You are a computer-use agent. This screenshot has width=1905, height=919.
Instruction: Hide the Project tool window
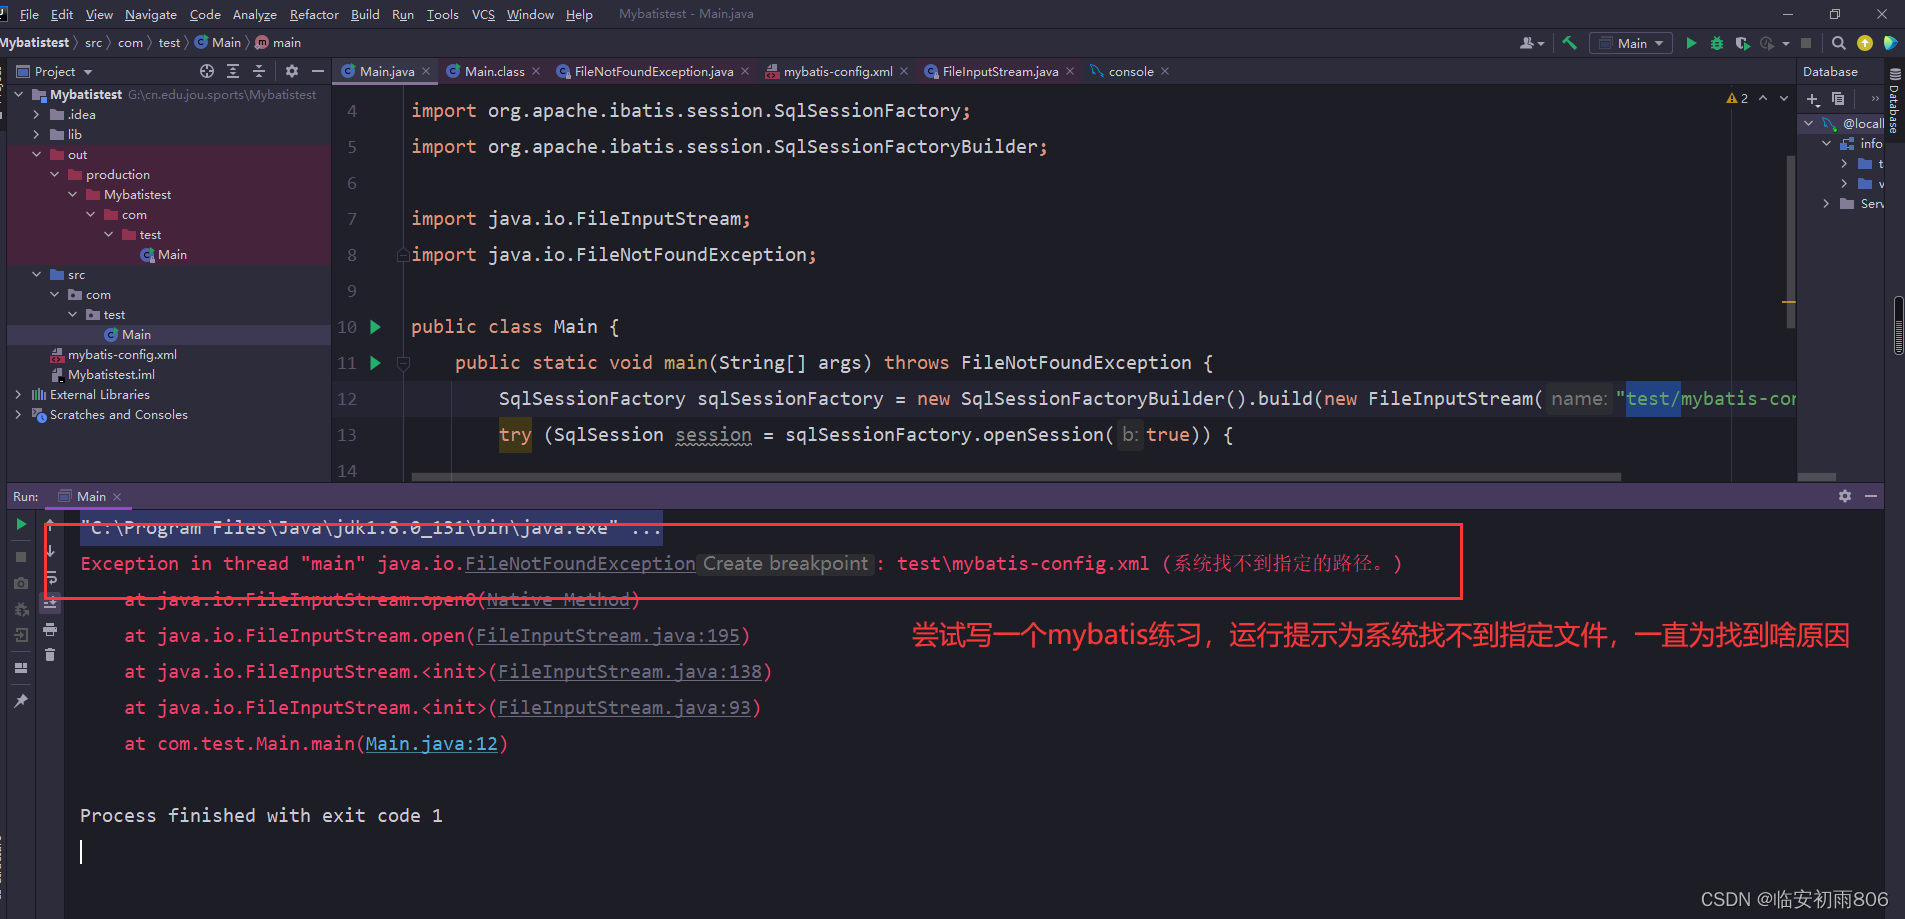pos(318,71)
